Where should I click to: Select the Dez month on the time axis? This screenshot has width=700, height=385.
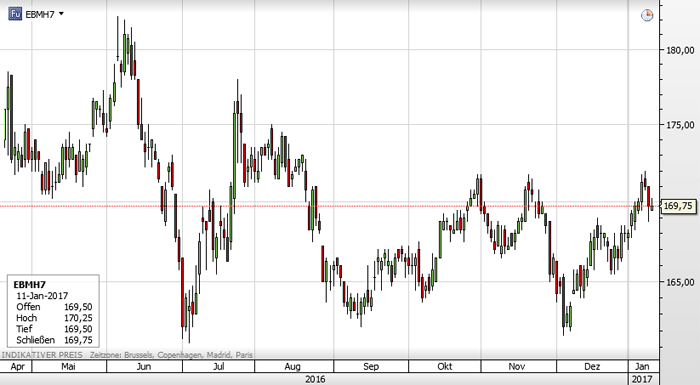tap(592, 367)
